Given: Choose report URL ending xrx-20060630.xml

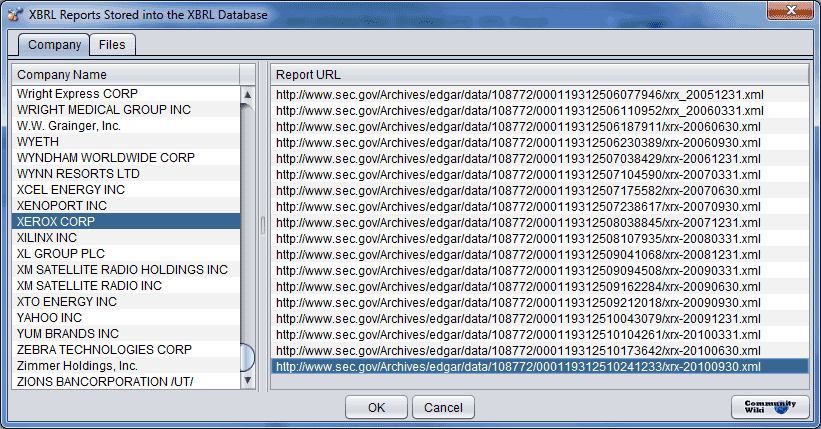Looking at the screenshot, I should [540, 127].
